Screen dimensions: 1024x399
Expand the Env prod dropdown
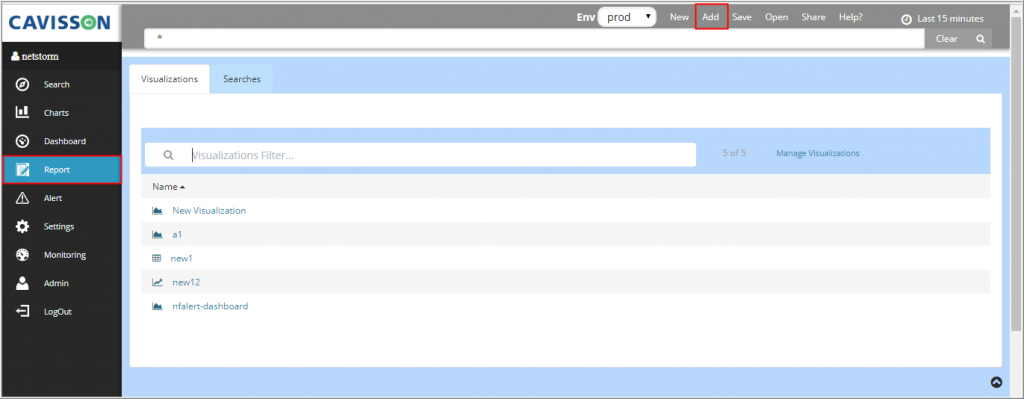click(627, 18)
